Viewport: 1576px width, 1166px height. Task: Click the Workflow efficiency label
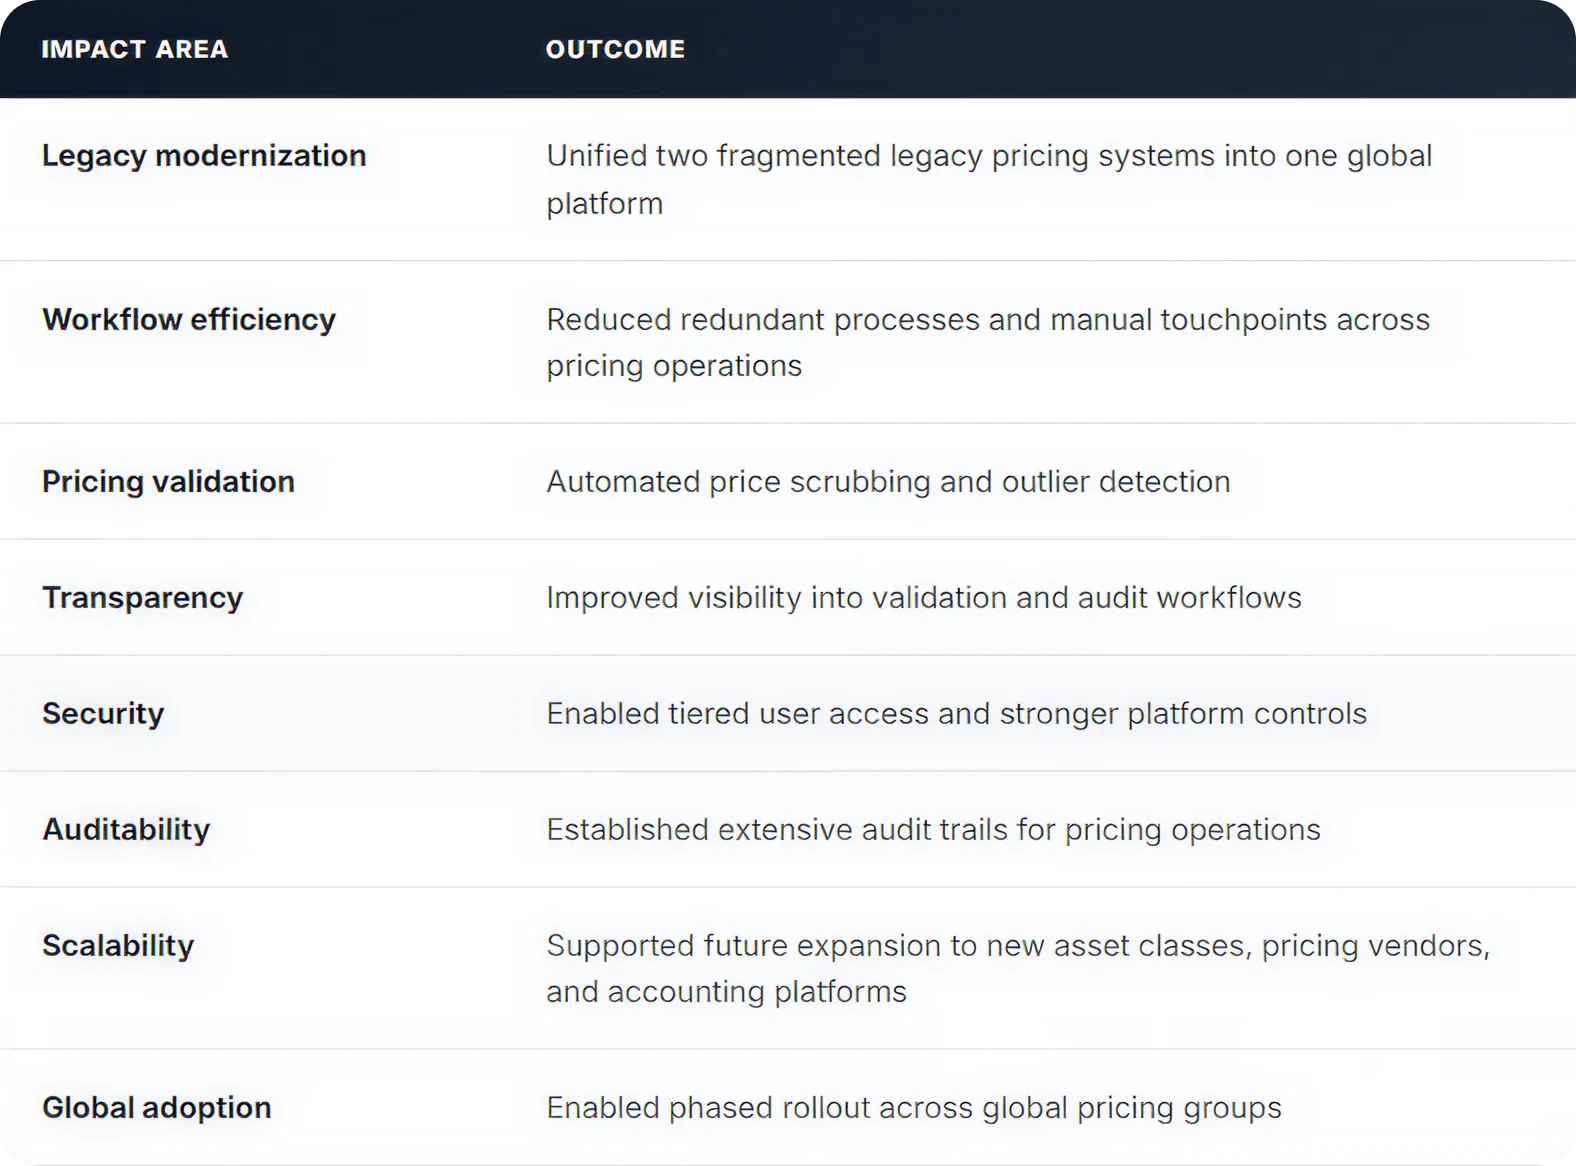coord(189,319)
